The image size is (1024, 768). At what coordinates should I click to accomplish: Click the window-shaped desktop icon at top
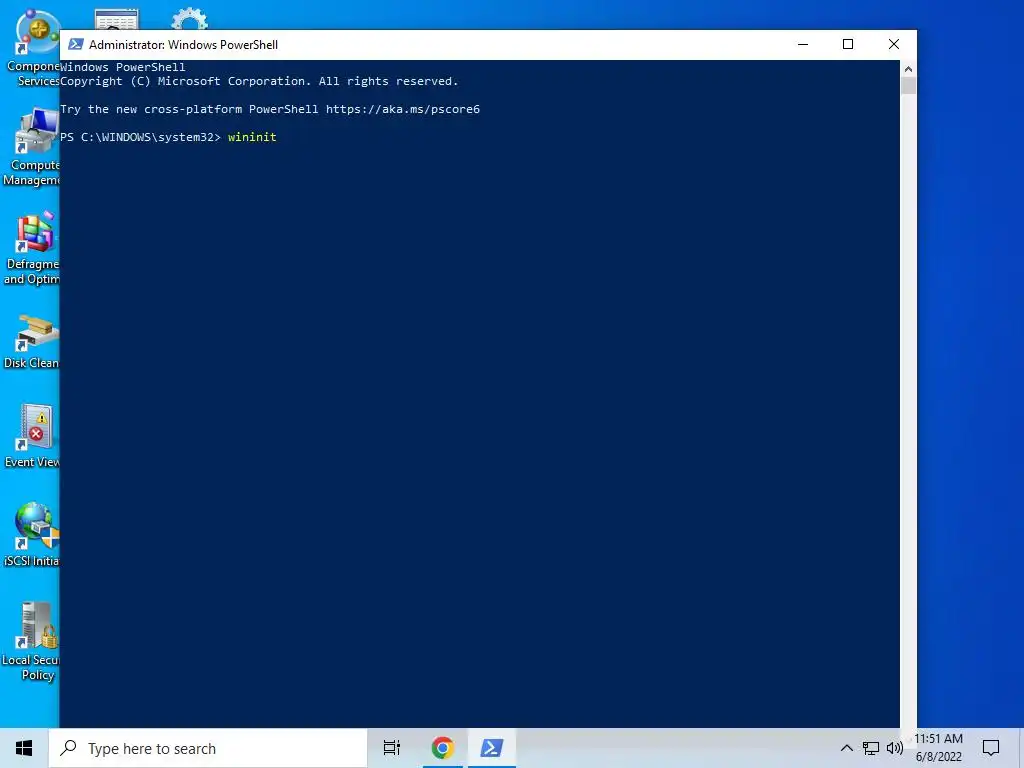(116, 19)
